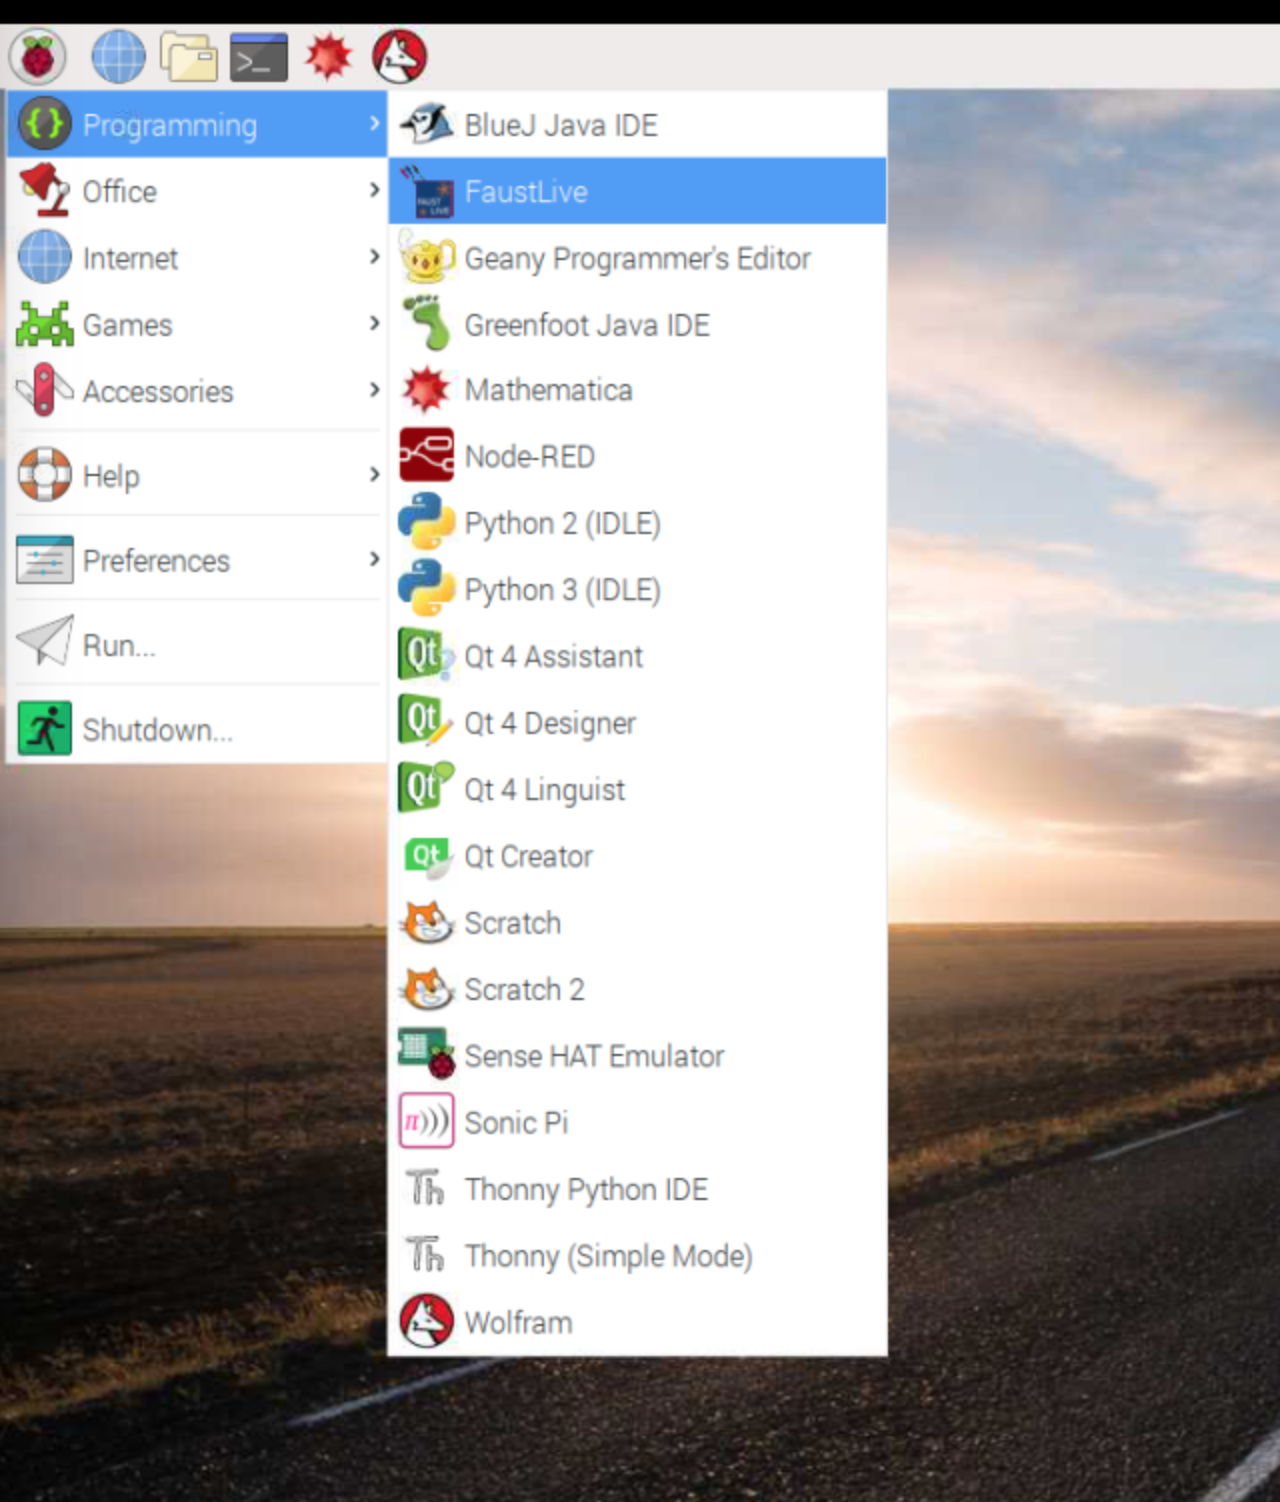Select the Programming menu category
Viewport: 1280px width, 1502px height.
pos(197,124)
